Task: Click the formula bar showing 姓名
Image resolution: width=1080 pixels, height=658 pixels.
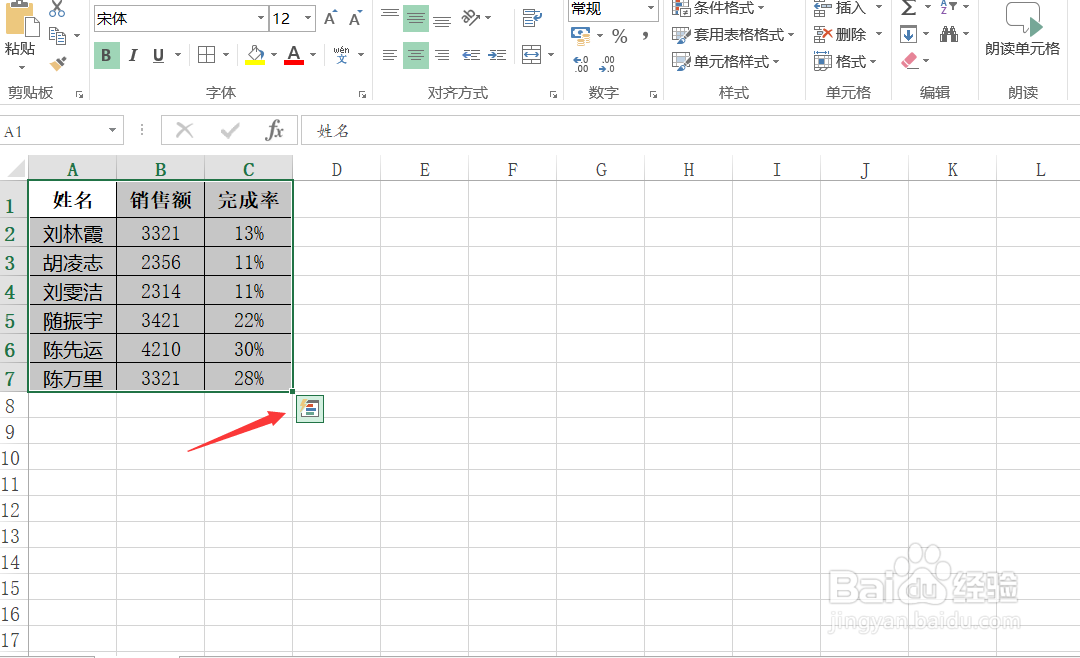Action: point(690,131)
